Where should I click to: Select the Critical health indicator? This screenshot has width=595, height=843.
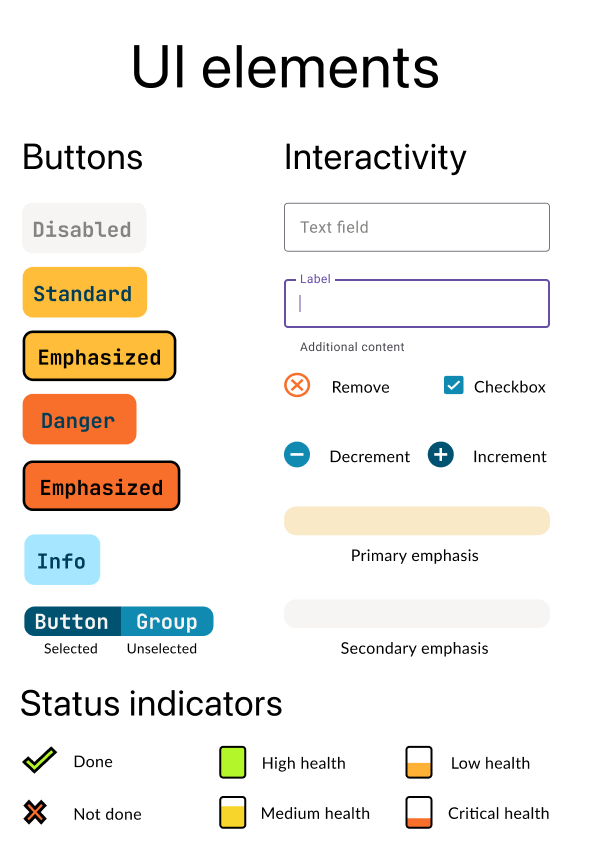417,813
